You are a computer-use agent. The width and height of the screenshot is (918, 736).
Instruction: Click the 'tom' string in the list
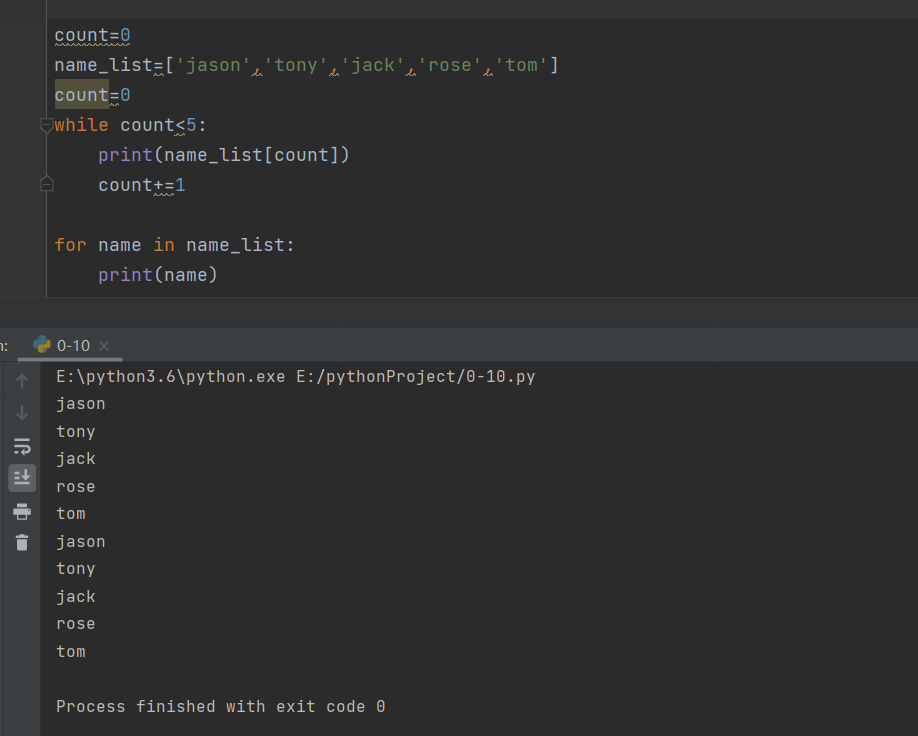(521, 65)
